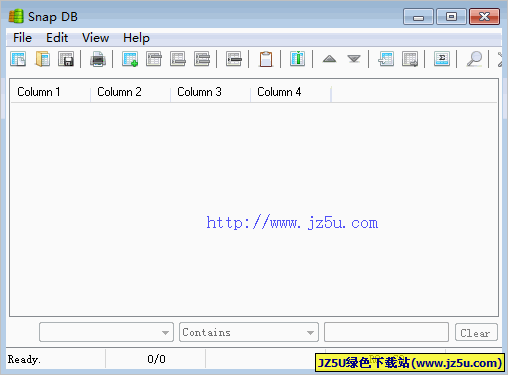508x375 pixels.
Task: Click the '0/0' record counter text
Action: coord(156,359)
